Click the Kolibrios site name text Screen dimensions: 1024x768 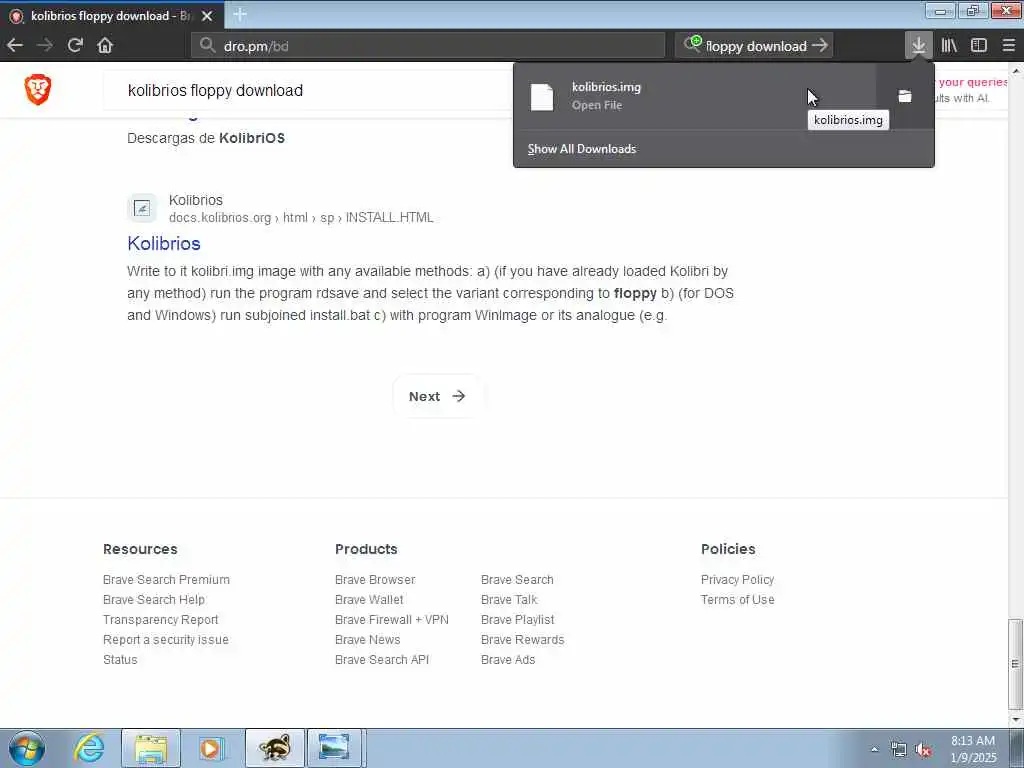coord(196,200)
